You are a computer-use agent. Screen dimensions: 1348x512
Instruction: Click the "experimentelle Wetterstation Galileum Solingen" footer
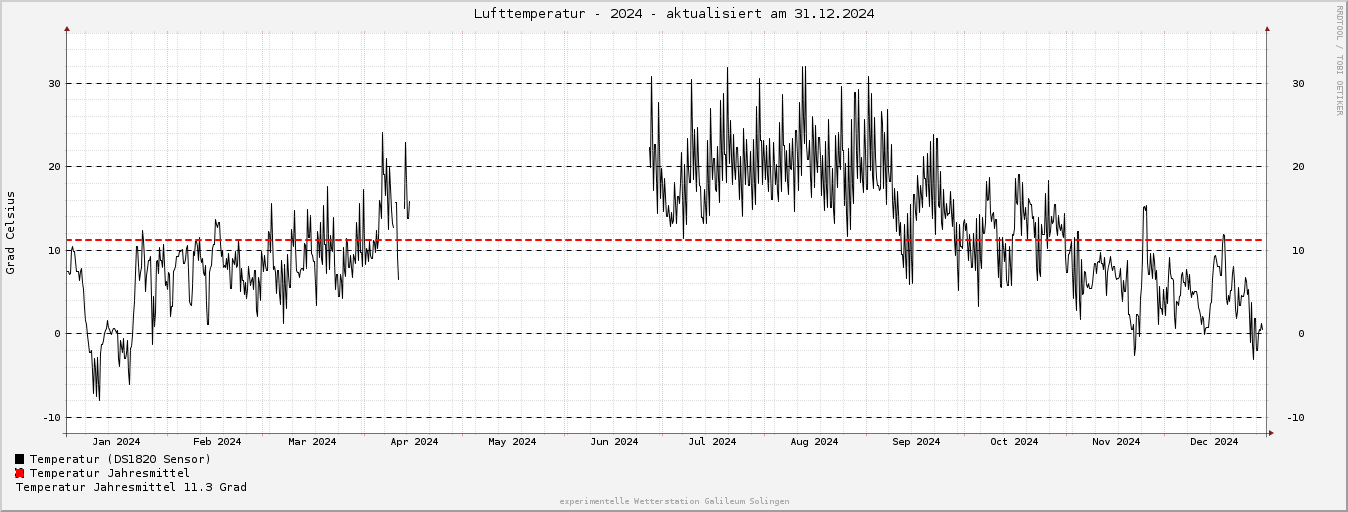tap(674, 501)
